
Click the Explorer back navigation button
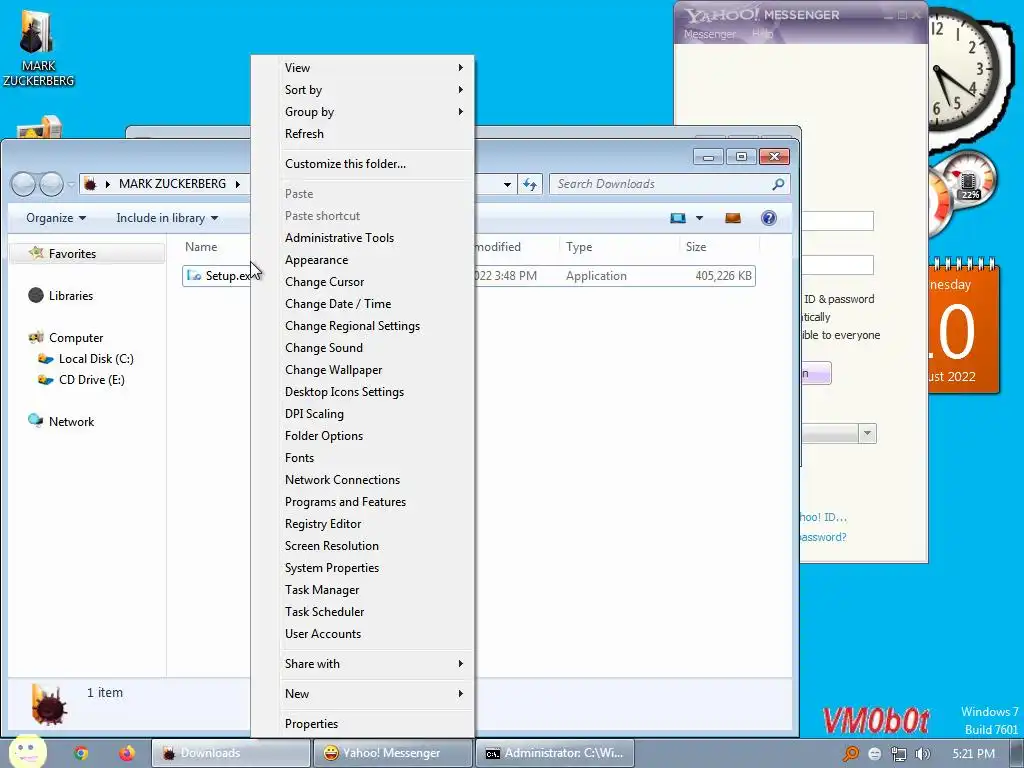(24, 184)
